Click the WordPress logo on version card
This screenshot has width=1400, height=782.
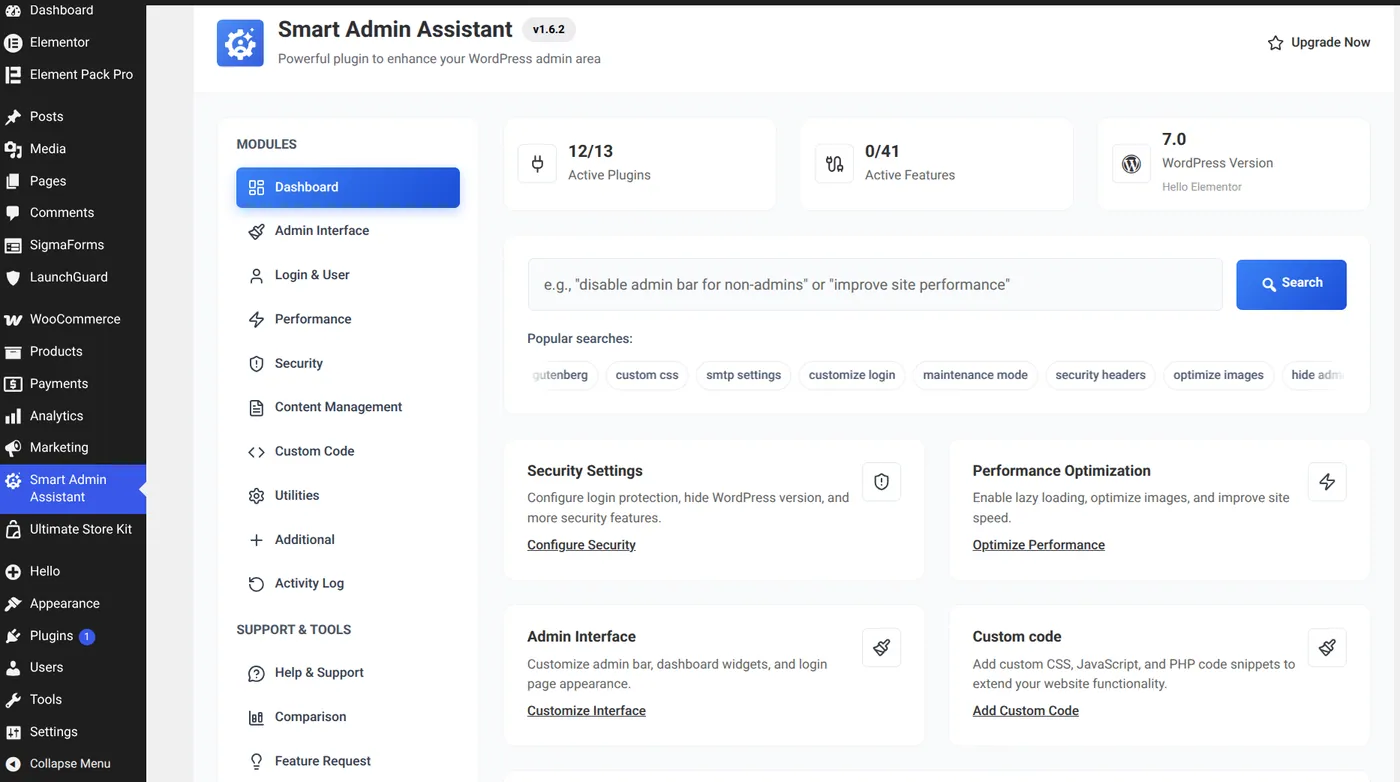pyautogui.click(x=1131, y=163)
